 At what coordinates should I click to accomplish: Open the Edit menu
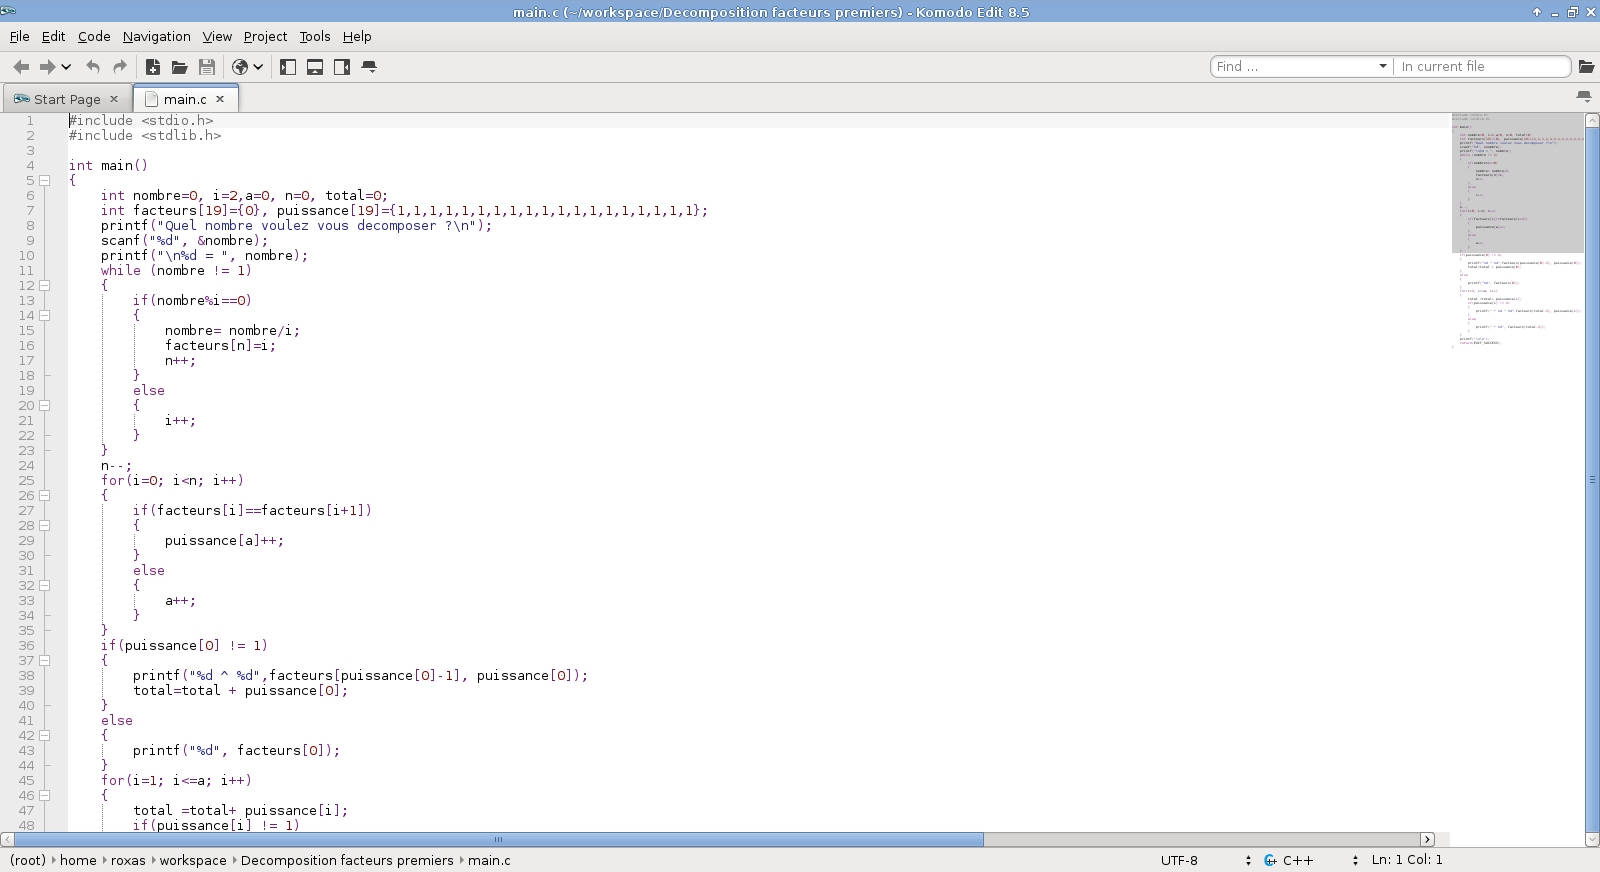[53, 36]
